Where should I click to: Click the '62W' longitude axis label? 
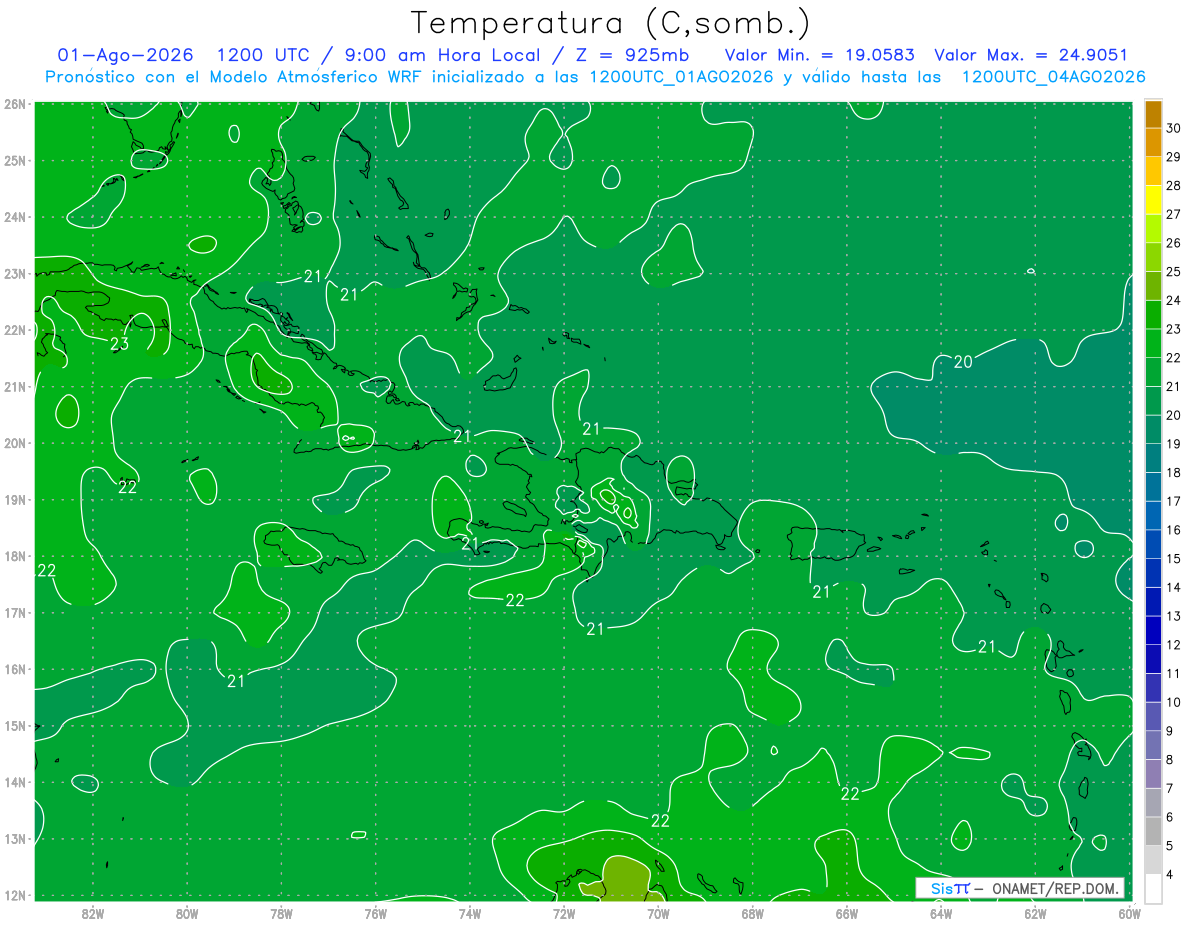coord(1035,913)
